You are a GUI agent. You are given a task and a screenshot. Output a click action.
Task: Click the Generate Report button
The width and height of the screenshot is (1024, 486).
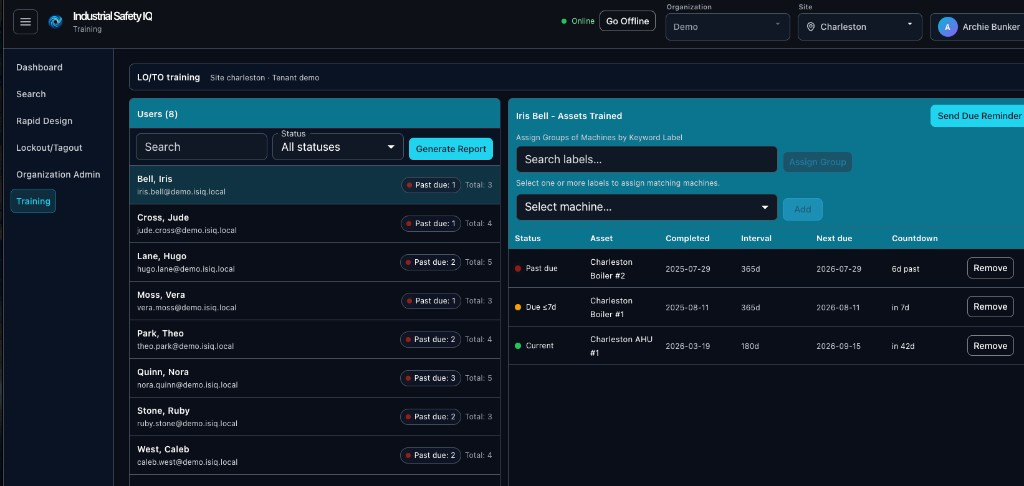451,149
